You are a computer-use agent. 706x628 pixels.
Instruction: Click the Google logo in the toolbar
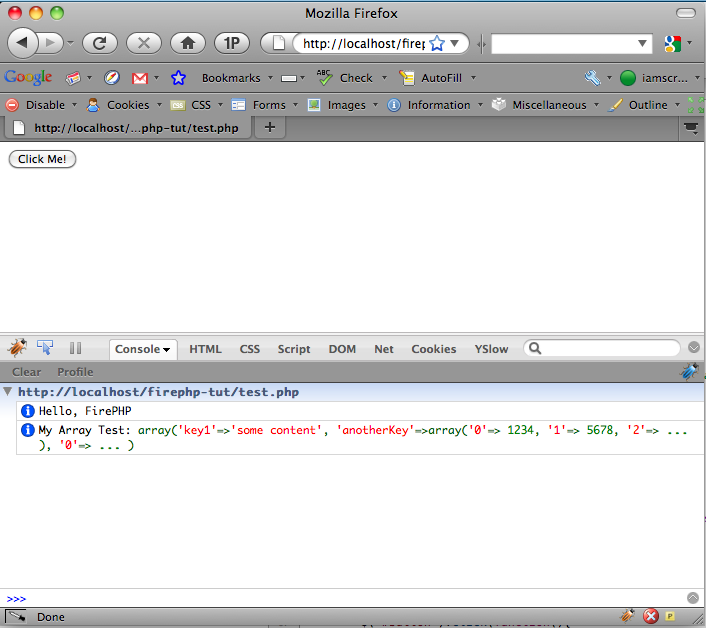28,77
